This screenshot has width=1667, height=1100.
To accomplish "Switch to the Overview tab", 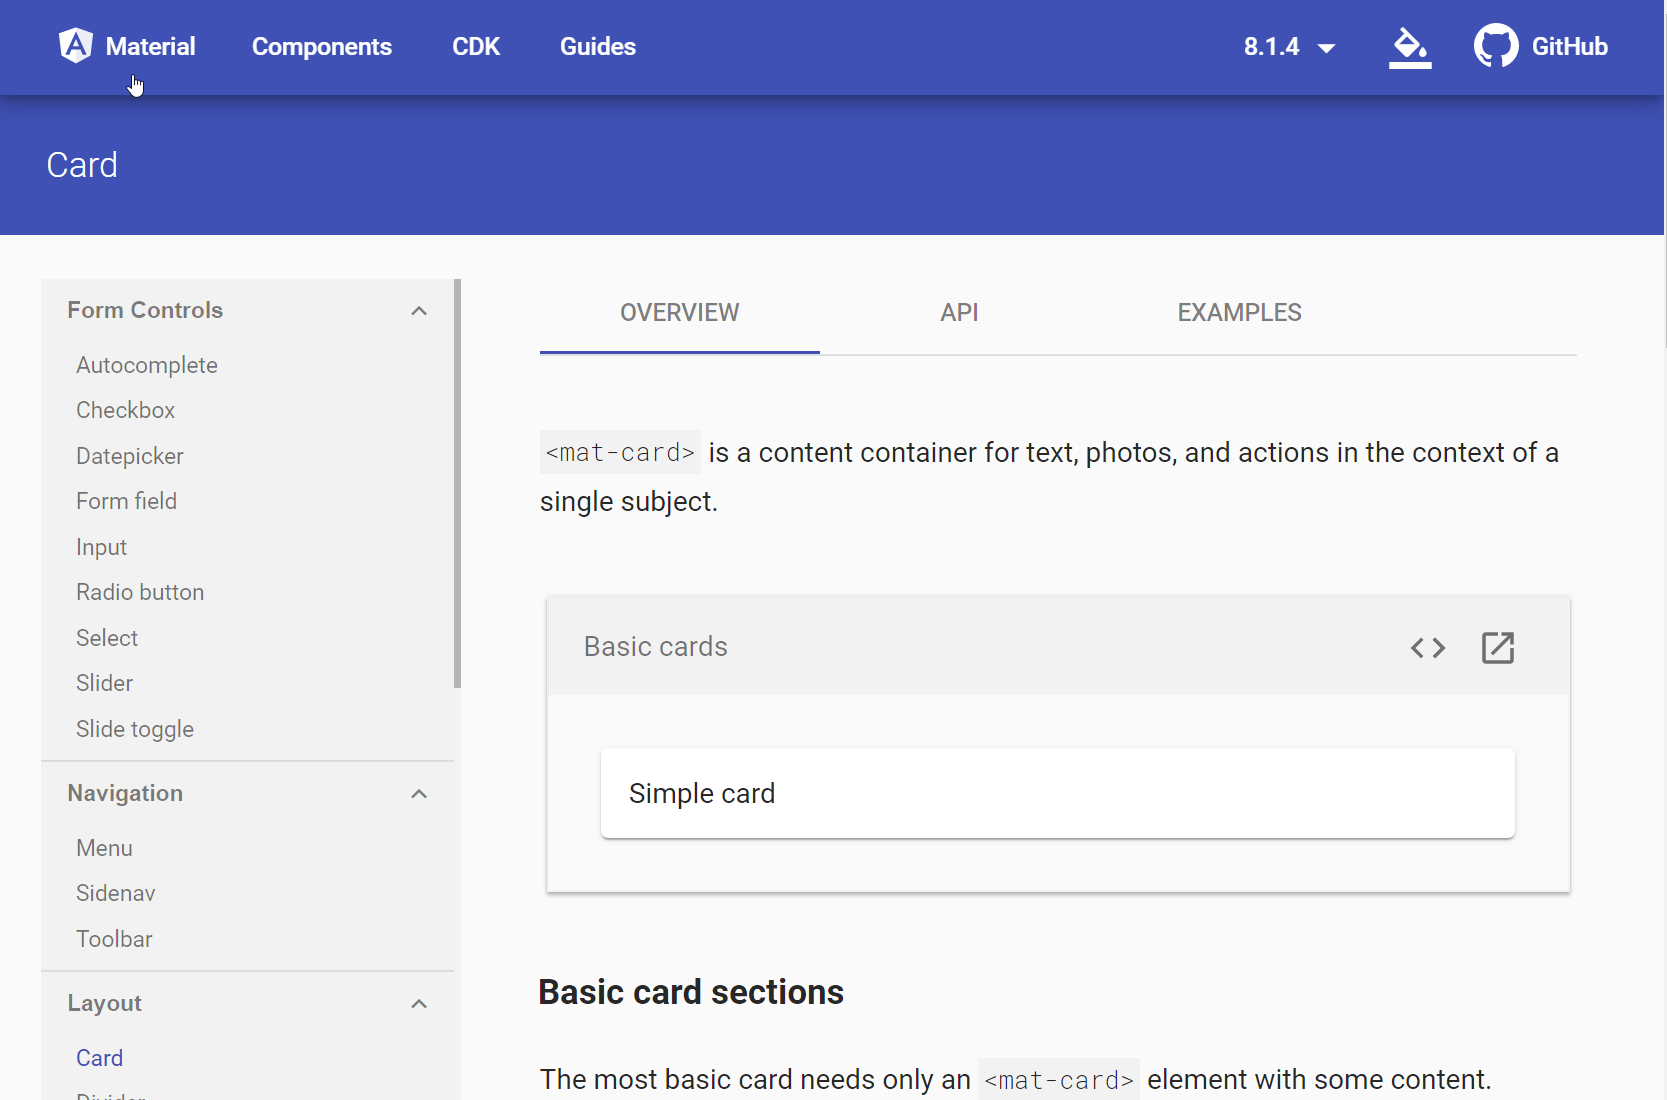I will pyautogui.click(x=680, y=313).
